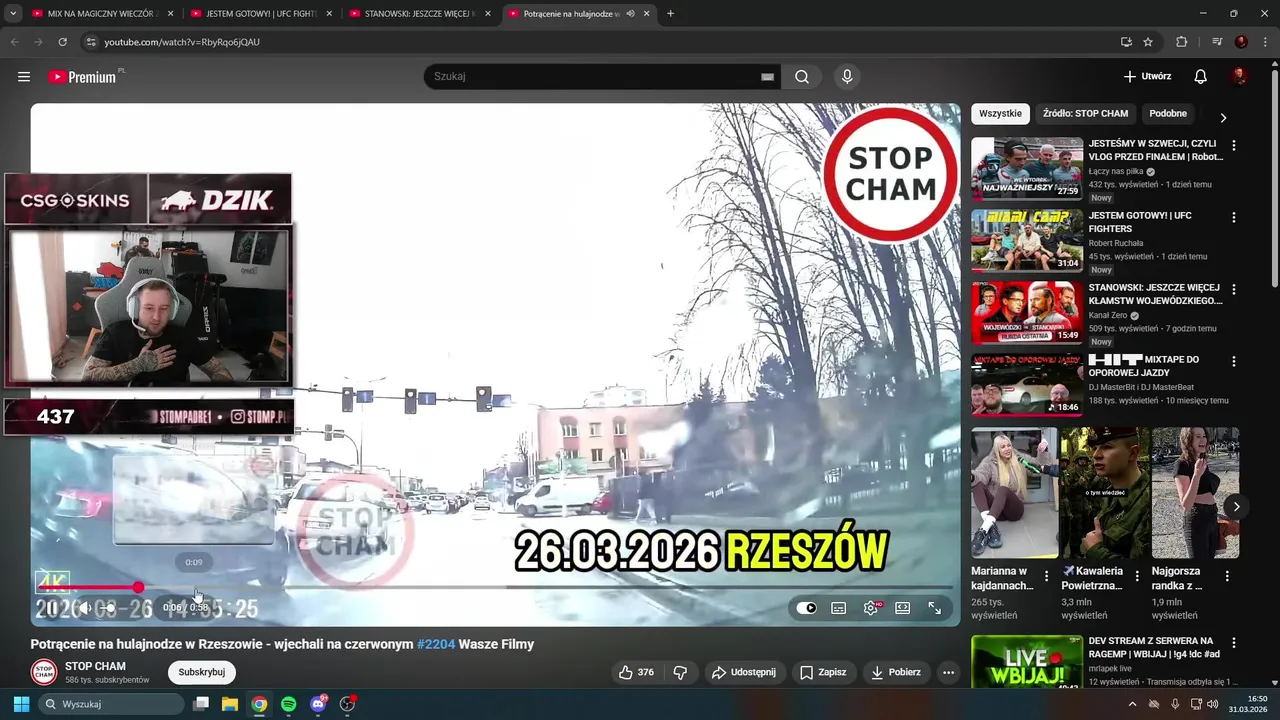Open the YouTube account avatar menu
The height and width of the screenshot is (720, 1280).
[1239, 77]
